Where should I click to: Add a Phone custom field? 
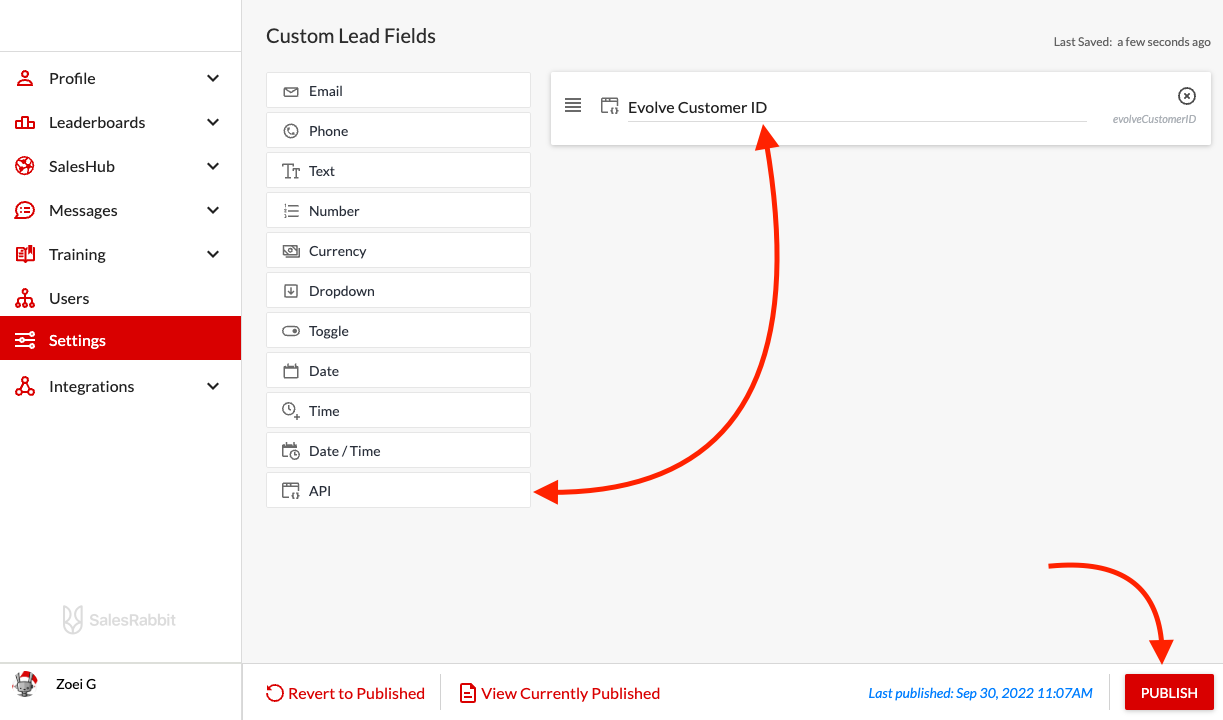pos(398,131)
